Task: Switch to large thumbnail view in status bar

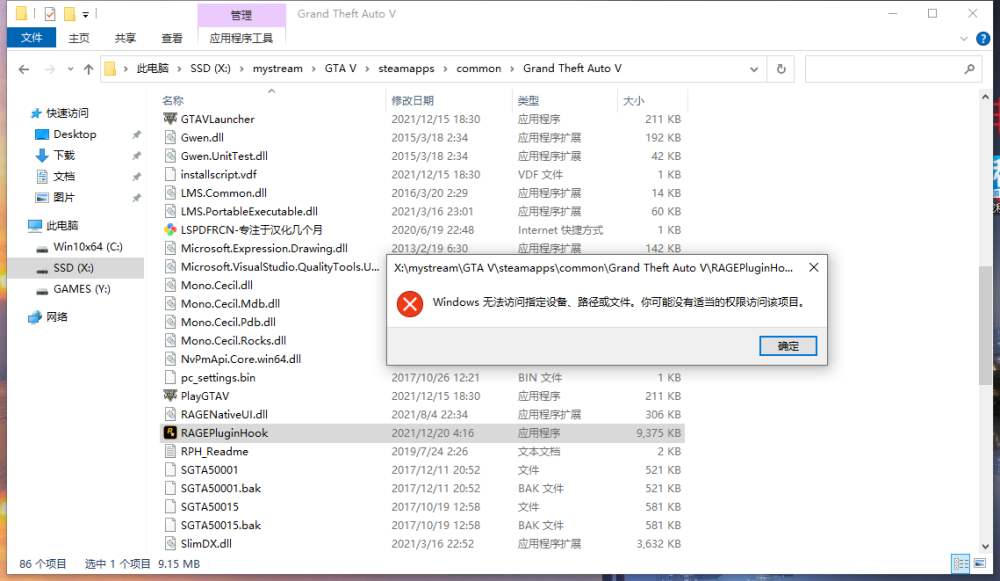Action: (981, 562)
